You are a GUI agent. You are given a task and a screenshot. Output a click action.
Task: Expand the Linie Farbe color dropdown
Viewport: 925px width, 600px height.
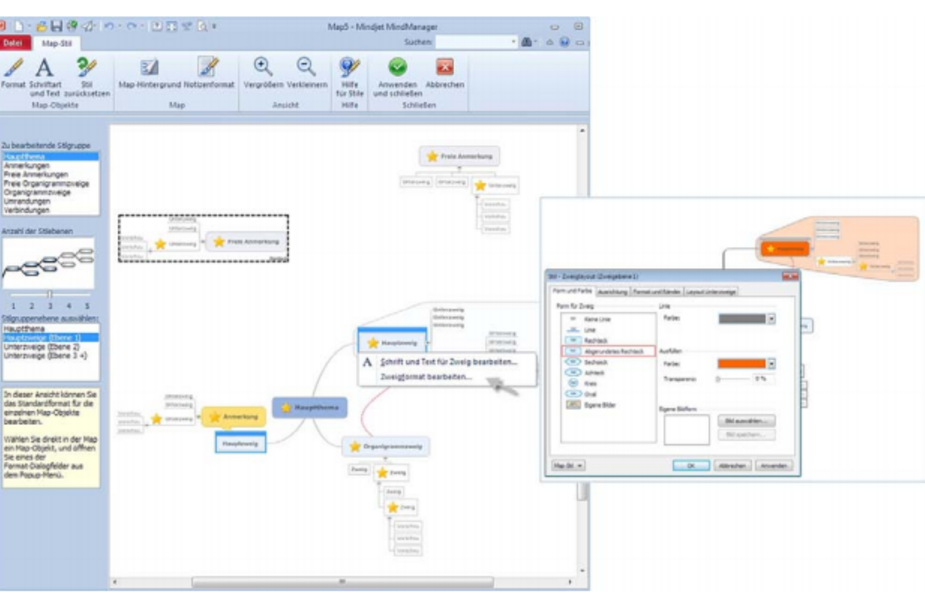771,319
